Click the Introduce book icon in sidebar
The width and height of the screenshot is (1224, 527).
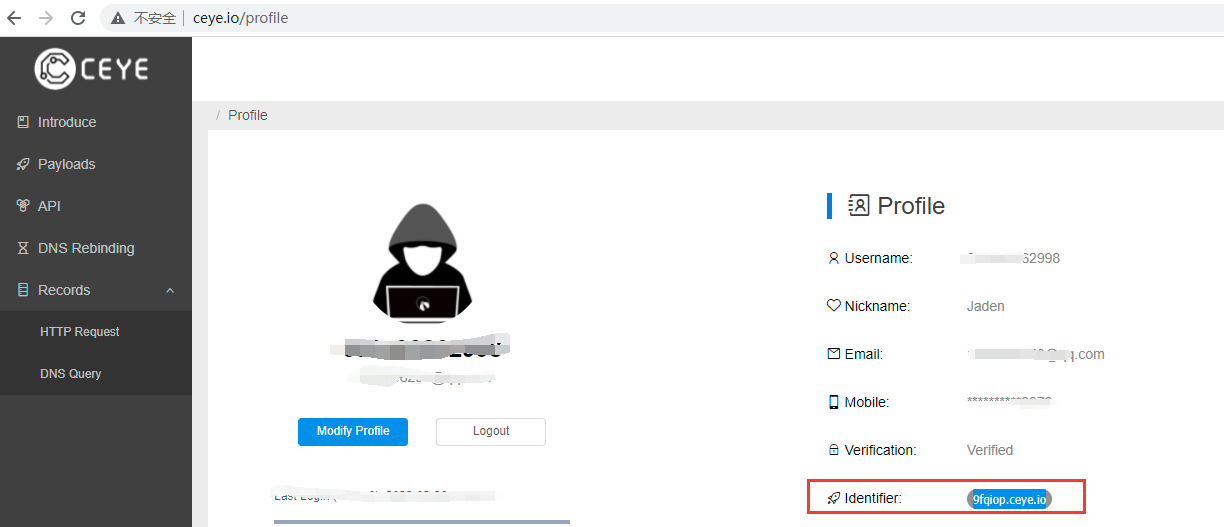click(x=23, y=122)
